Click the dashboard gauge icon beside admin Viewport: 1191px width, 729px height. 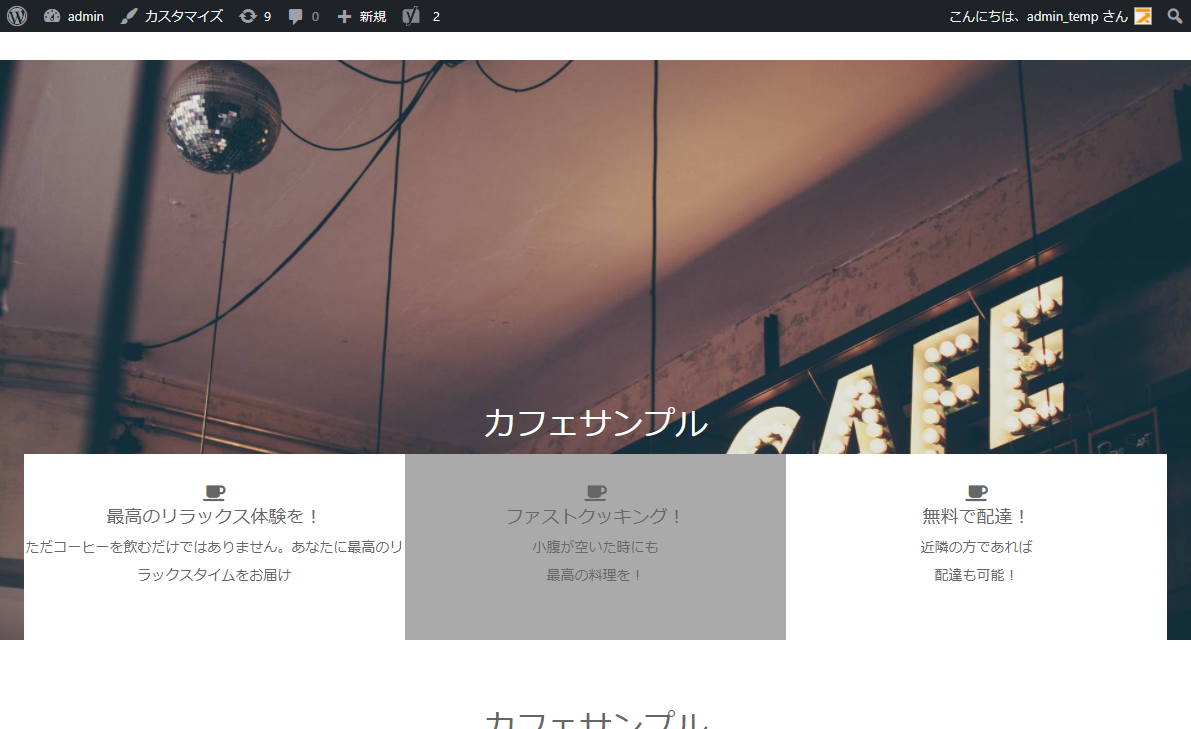pos(52,16)
